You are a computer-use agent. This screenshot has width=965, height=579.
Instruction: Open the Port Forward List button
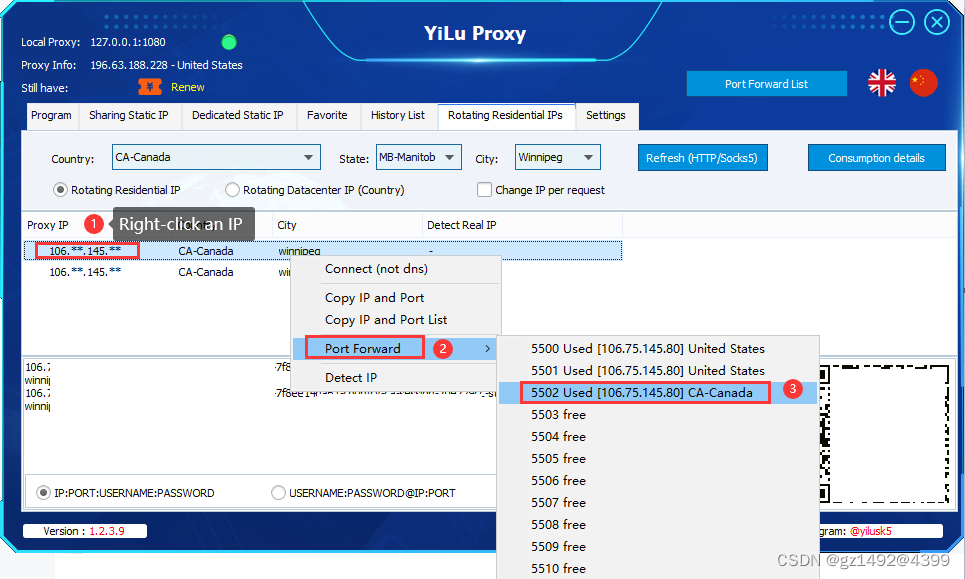(766, 84)
